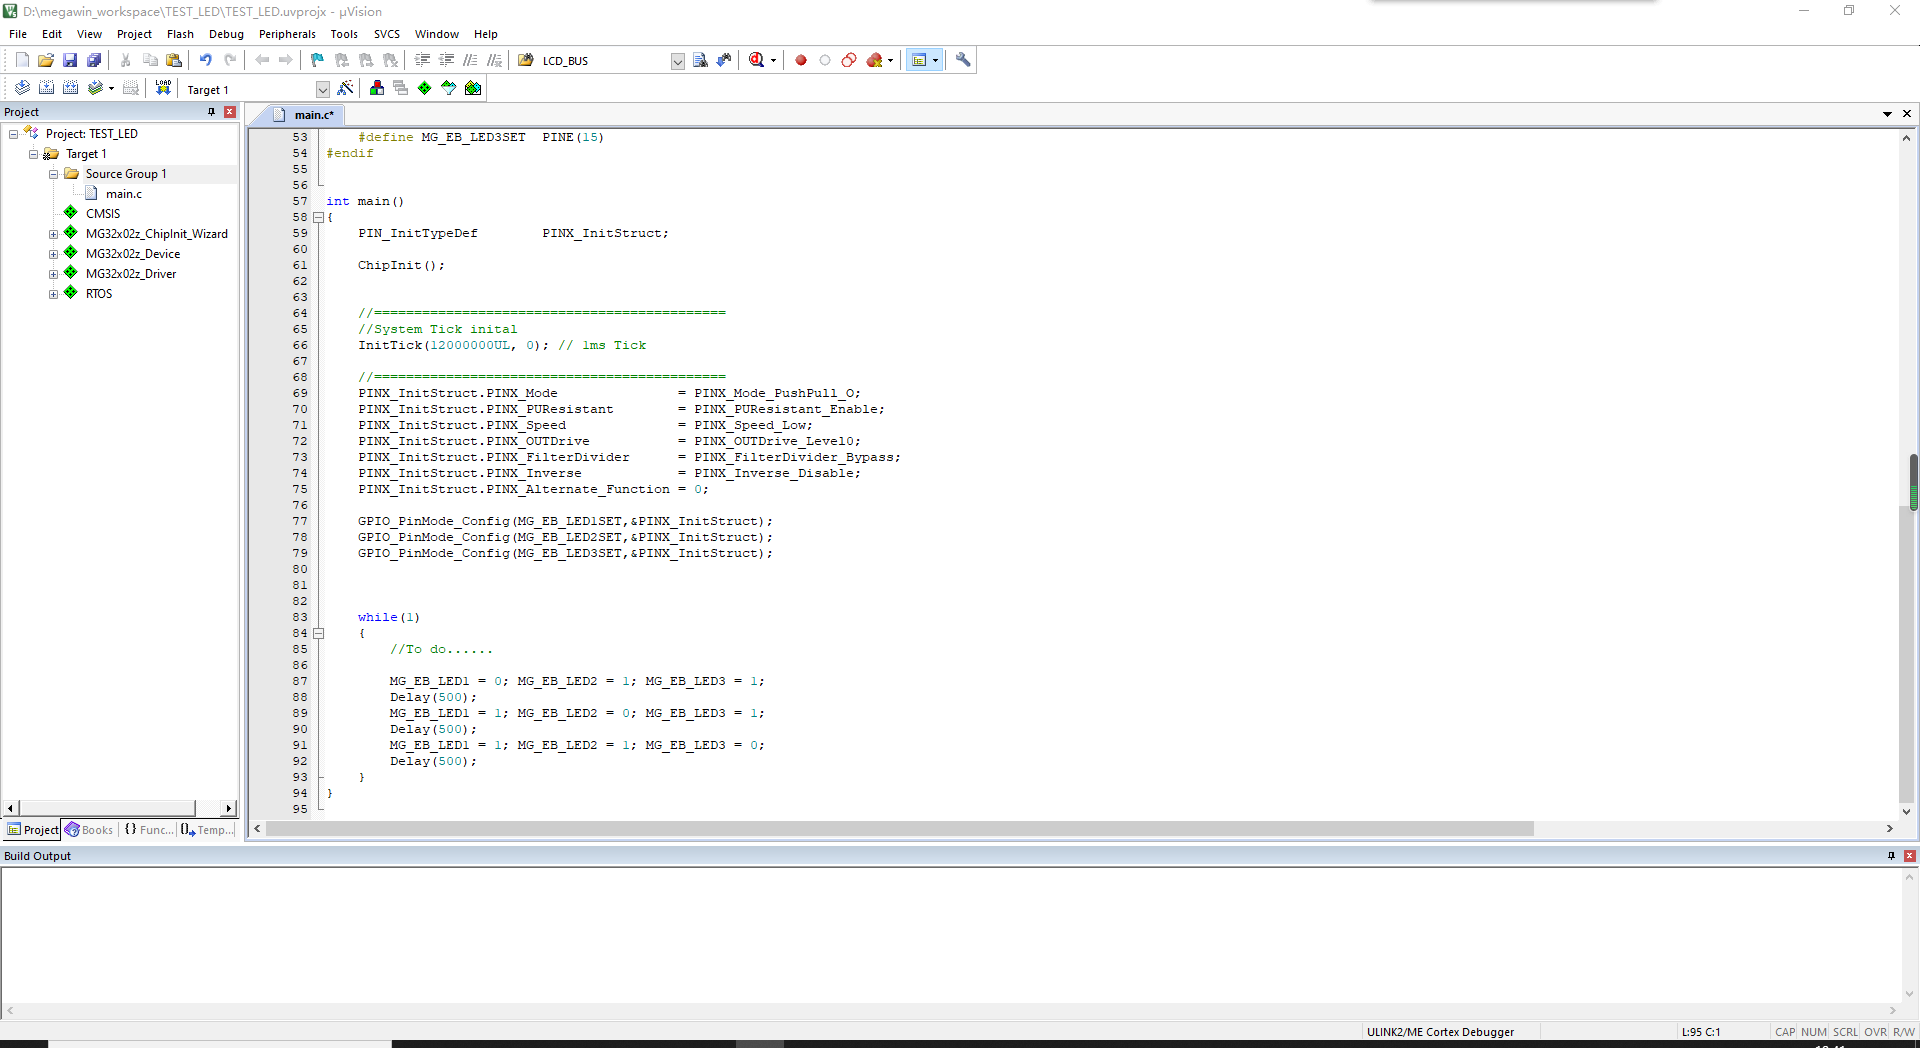
Task: Close the Build Output panel
Action: point(1910,856)
